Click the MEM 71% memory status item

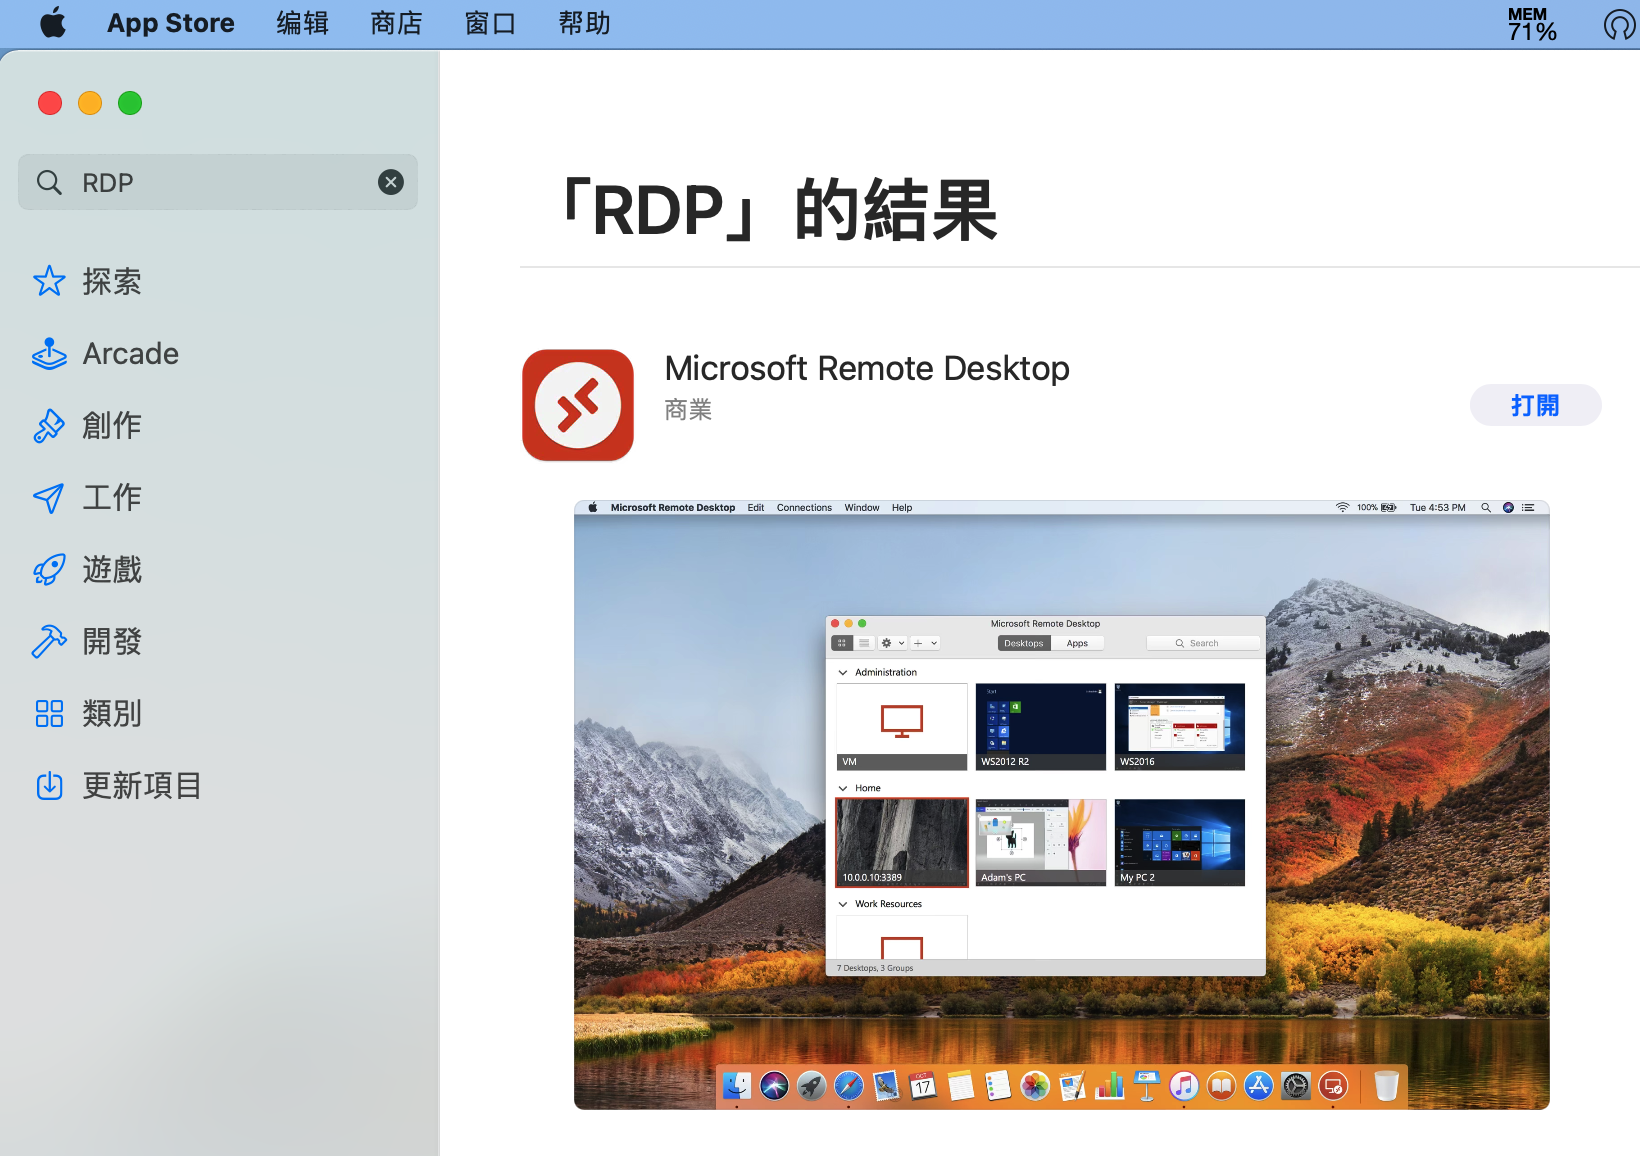[1531, 23]
